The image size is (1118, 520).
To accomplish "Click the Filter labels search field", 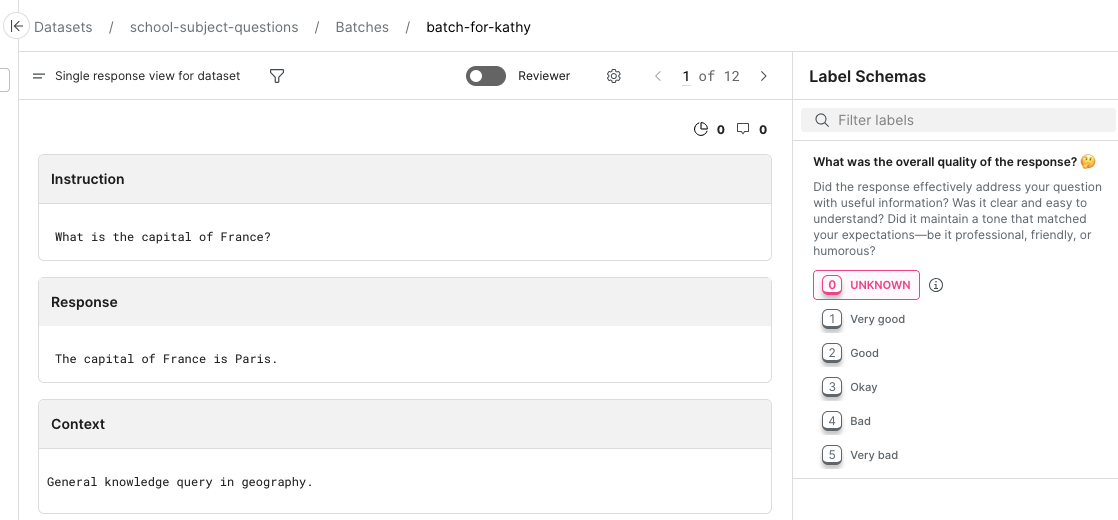I will pos(958,120).
